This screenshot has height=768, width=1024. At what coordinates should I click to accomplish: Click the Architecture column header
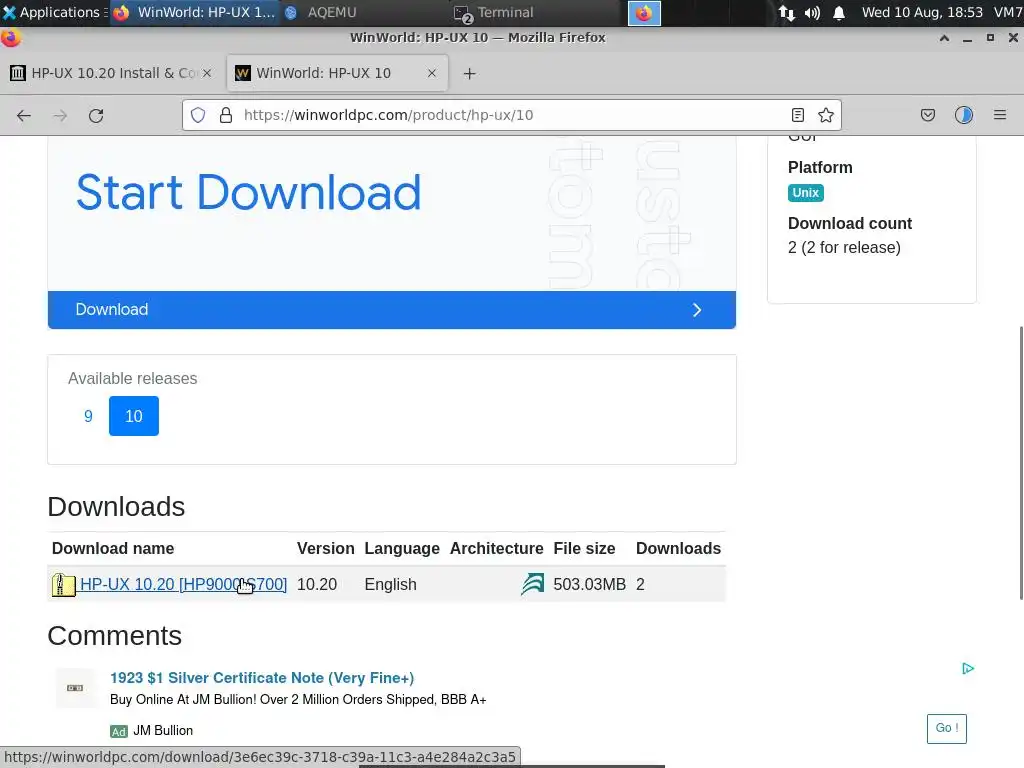(x=496, y=549)
